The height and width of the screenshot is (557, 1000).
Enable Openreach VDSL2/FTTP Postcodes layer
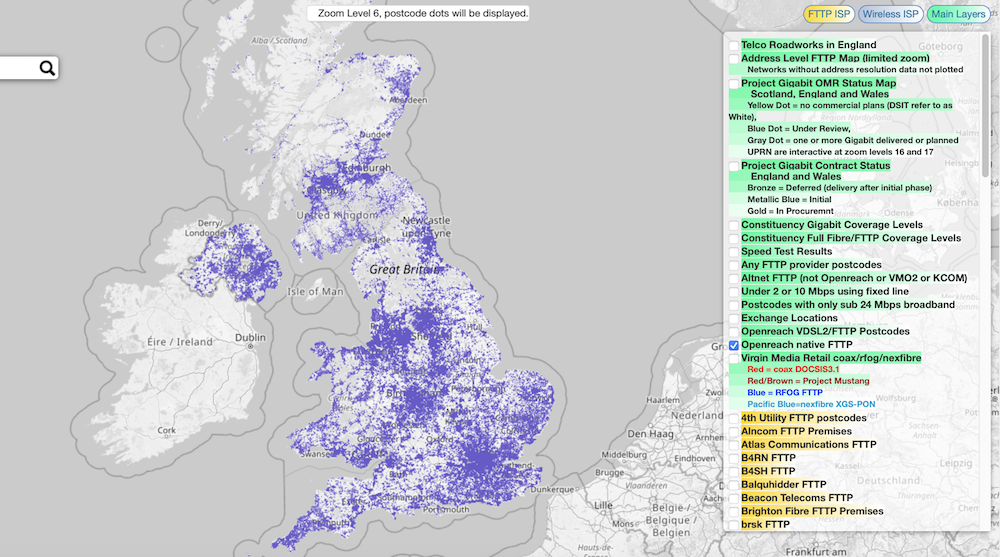click(734, 332)
